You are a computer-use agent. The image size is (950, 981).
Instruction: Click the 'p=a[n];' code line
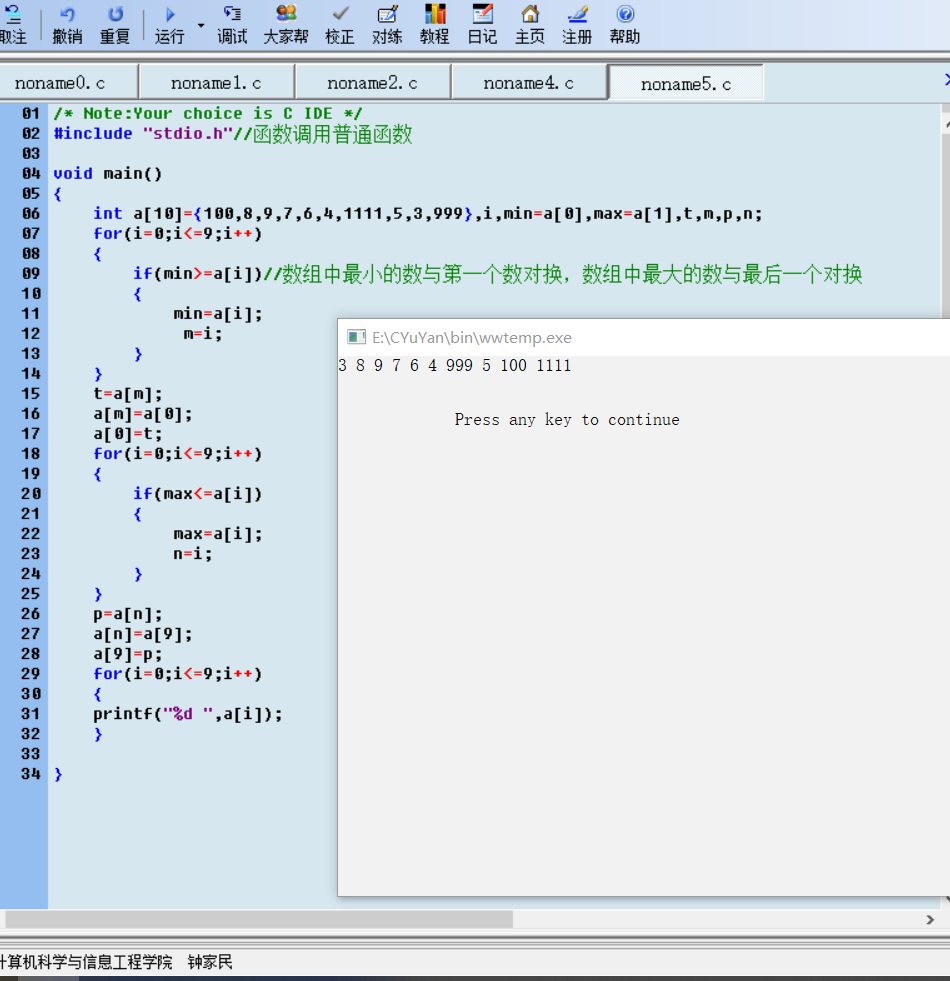click(128, 614)
